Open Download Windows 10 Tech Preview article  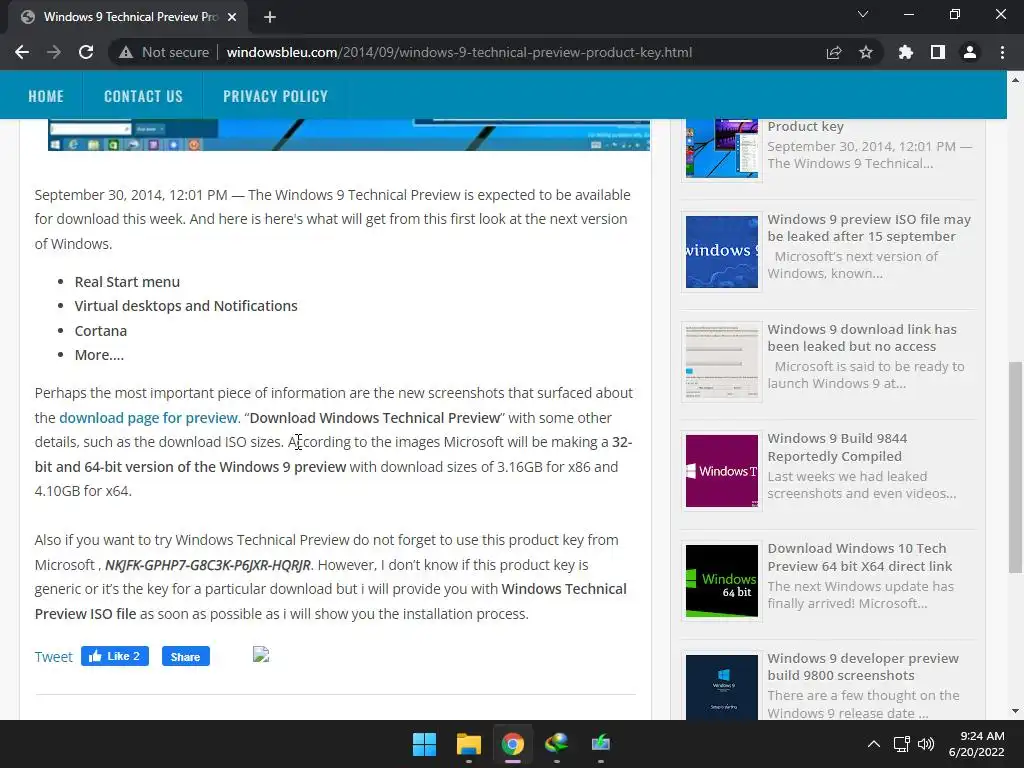[x=859, y=557]
